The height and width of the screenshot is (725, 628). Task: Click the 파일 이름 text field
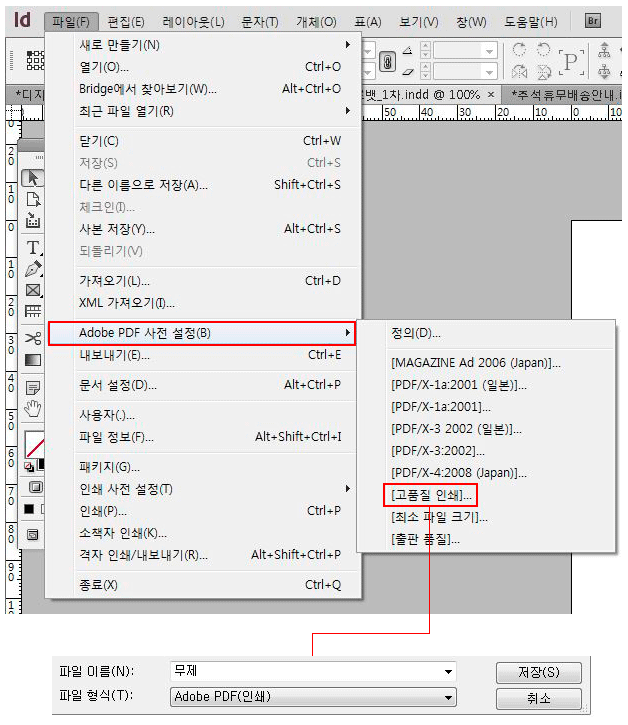[x=303, y=671]
